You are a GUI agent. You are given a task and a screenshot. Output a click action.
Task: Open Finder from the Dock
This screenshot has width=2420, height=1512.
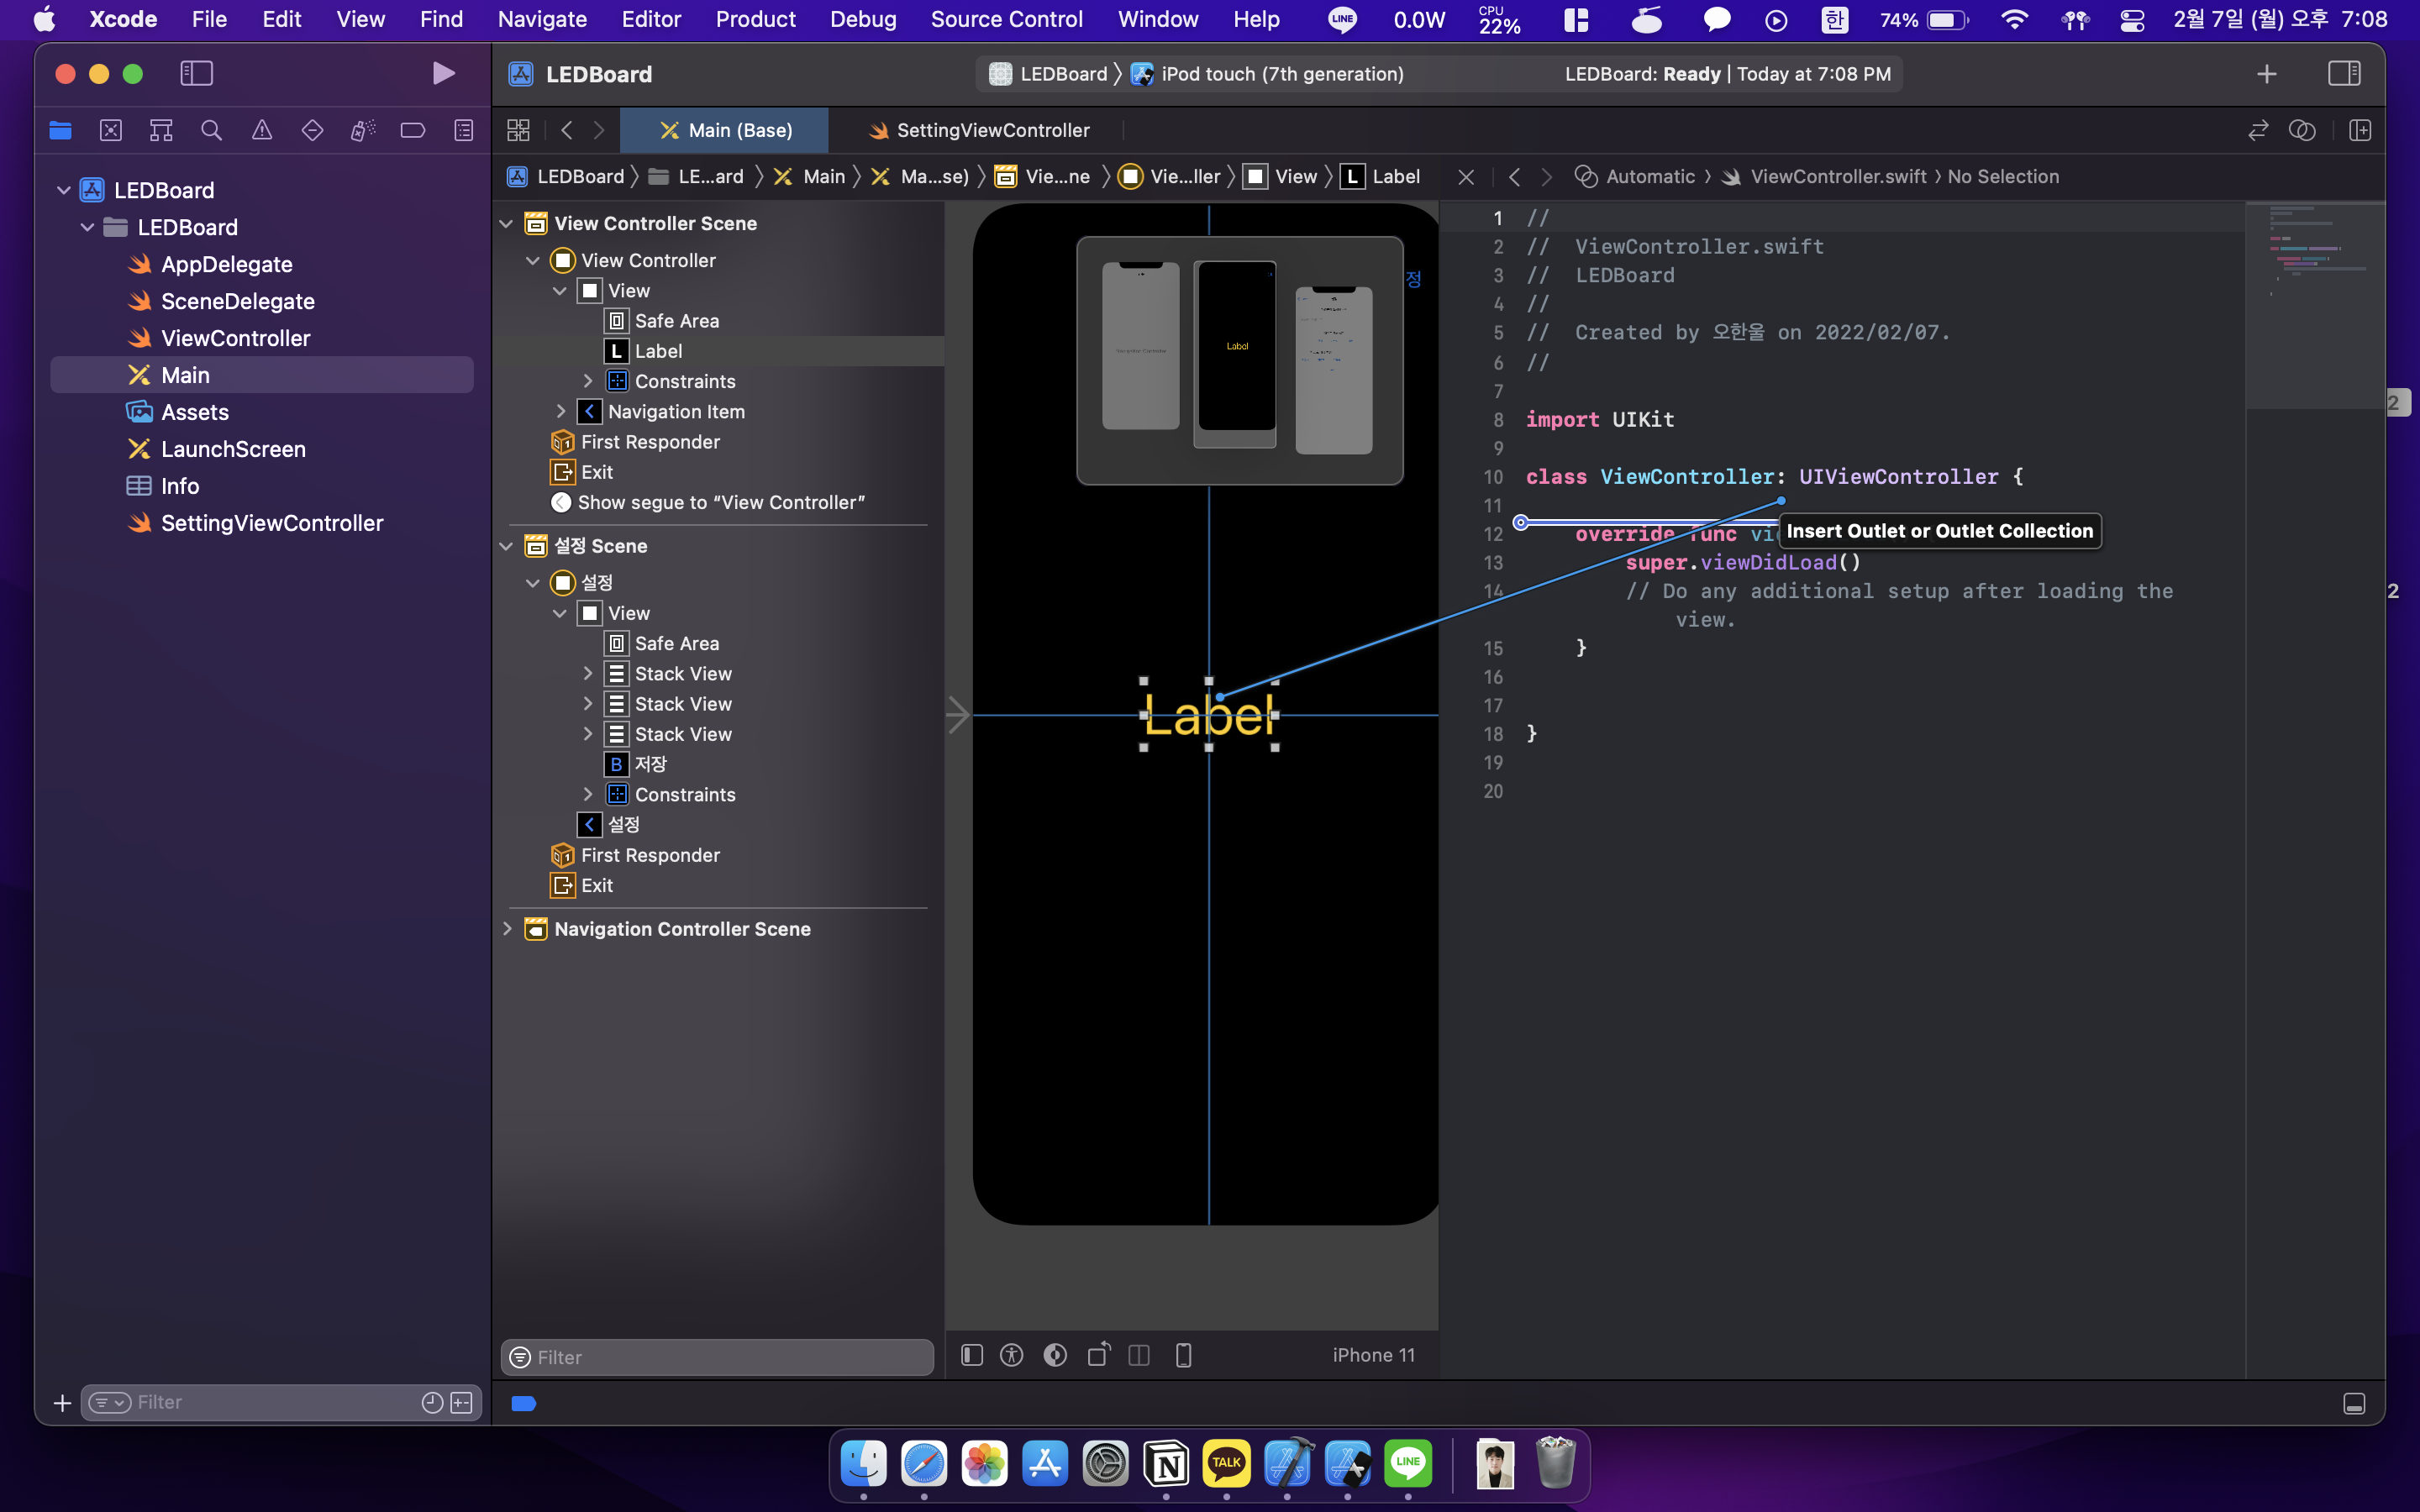coord(863,1464)
